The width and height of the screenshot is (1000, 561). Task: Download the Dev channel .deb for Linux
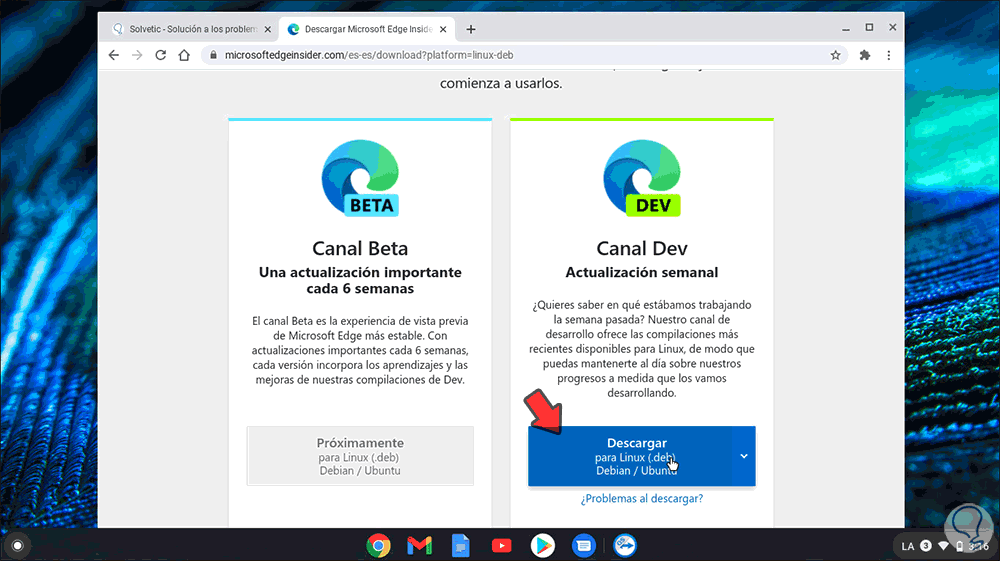pos(630,456)
